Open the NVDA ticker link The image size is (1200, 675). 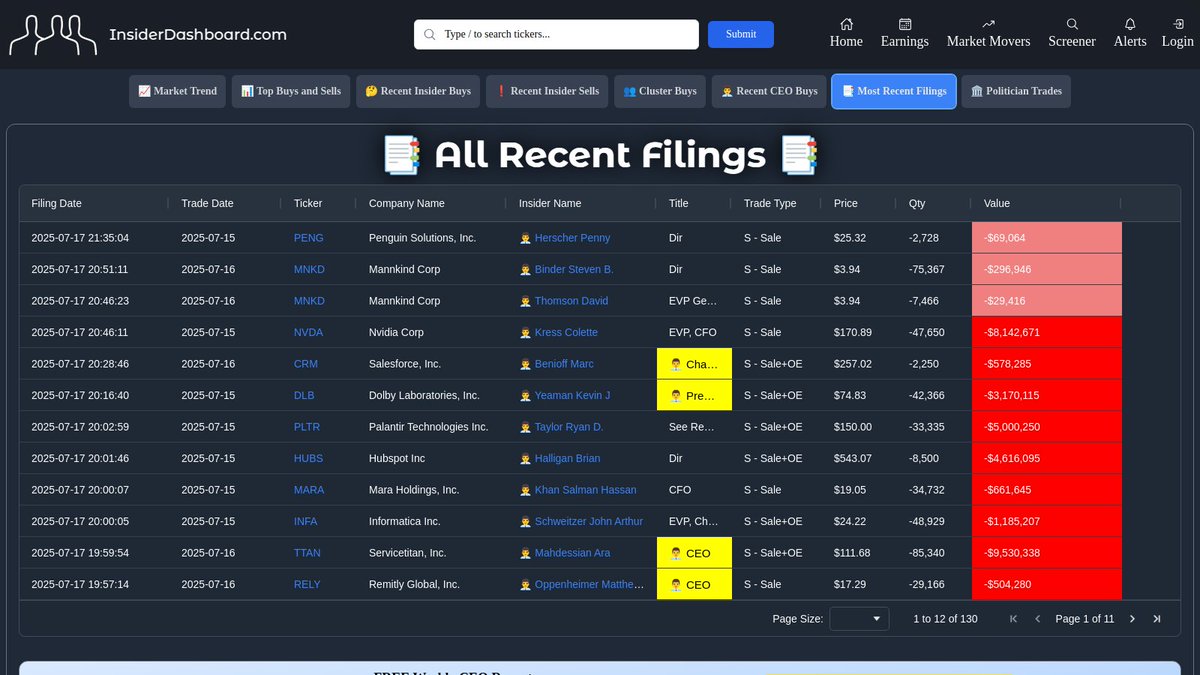(308, 332)
